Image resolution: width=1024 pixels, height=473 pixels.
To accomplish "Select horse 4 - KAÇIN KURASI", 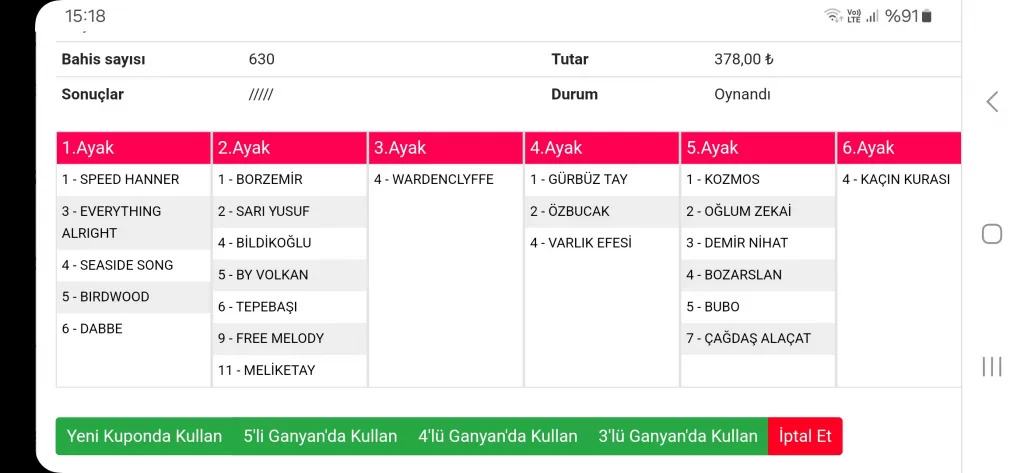I will pos(896,180).
